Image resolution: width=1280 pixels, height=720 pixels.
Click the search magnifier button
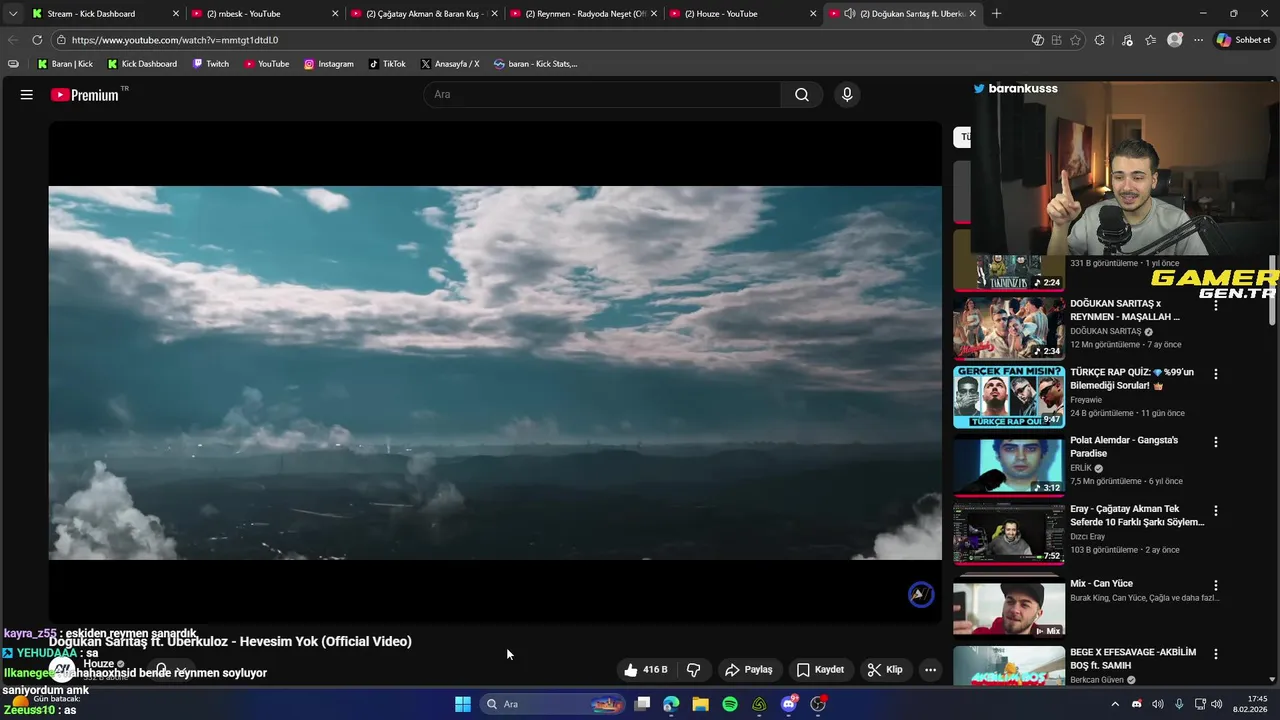[802, 95]
